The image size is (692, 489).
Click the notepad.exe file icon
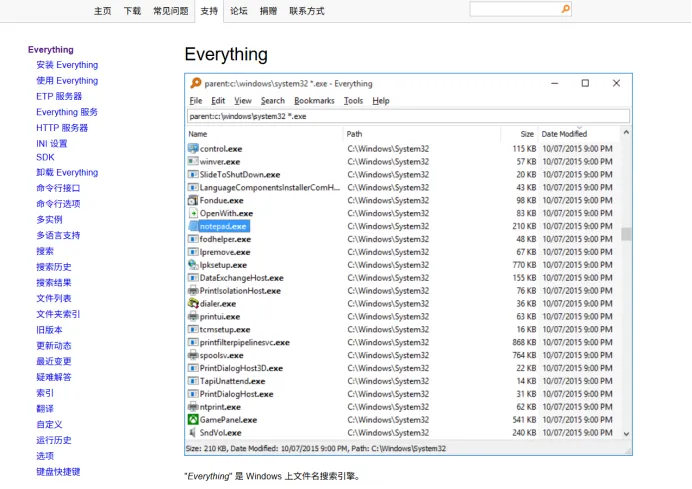193,226
